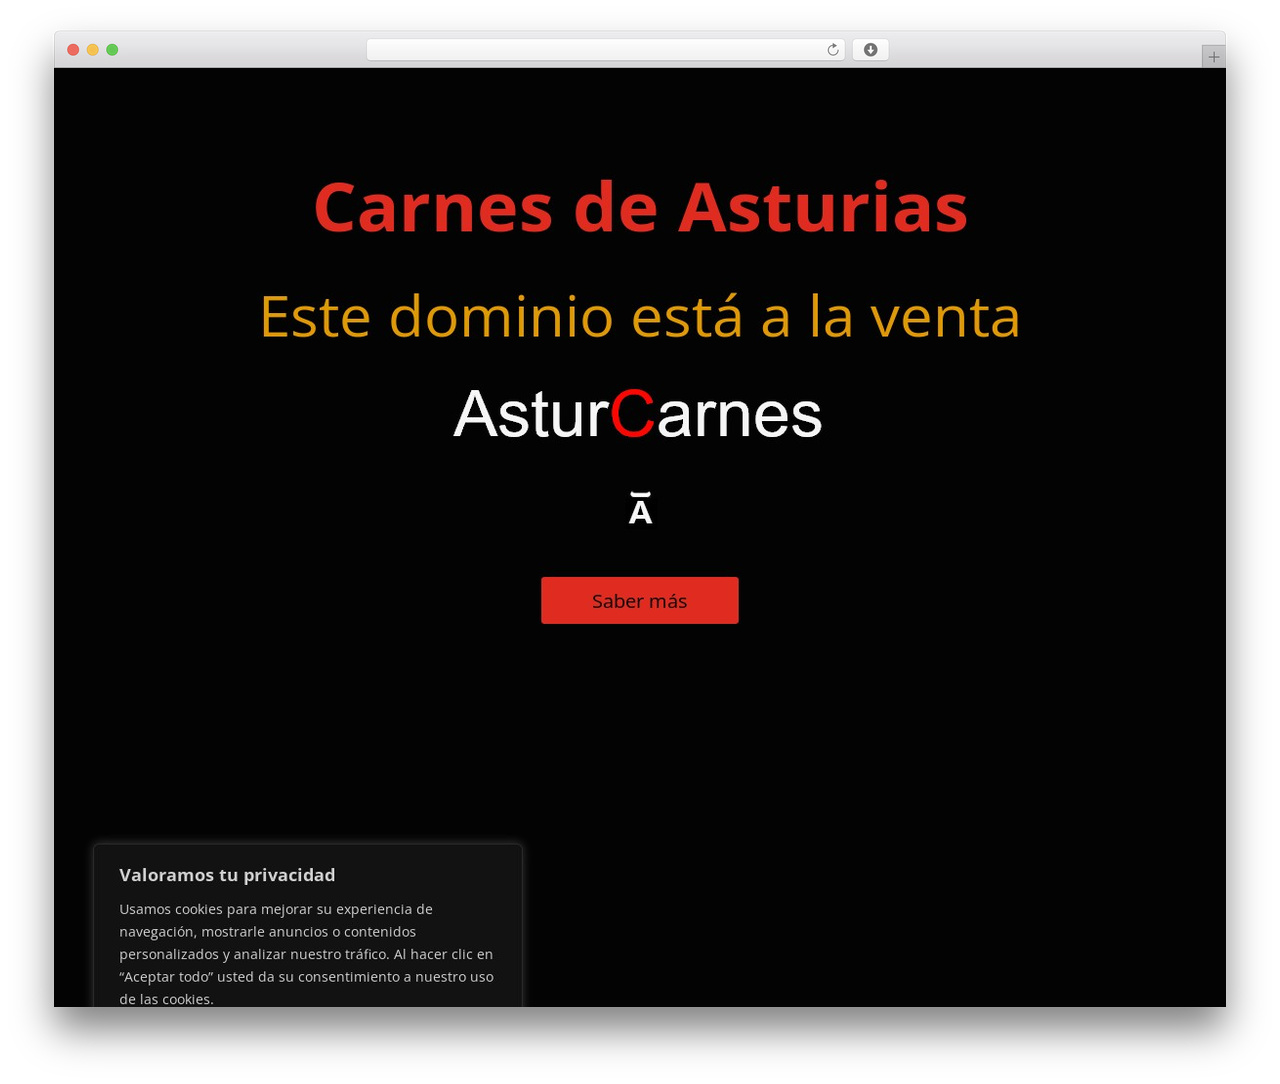1280x1084 pixels.
Task: Click the cookie notice paragraph starting "Usamos cookies"
Action: coord(307,954)
